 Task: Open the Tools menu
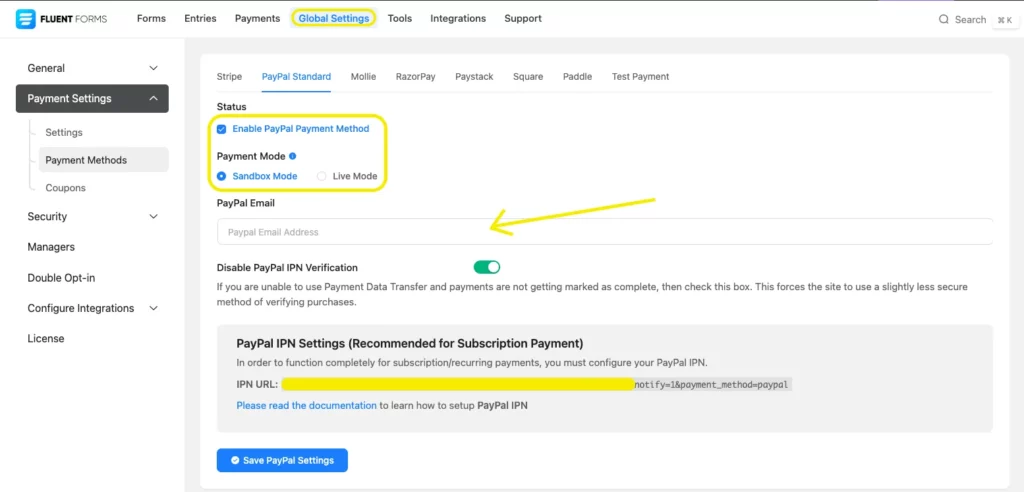click(400, 18)
